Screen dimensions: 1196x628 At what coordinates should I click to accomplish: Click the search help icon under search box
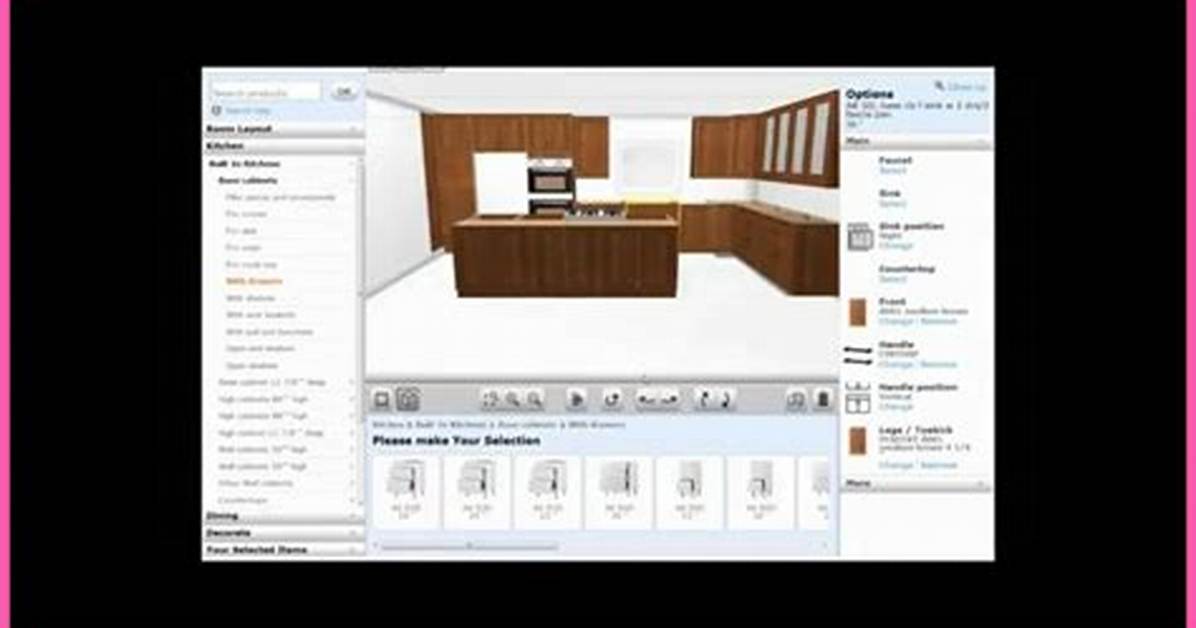pos(217,111)
